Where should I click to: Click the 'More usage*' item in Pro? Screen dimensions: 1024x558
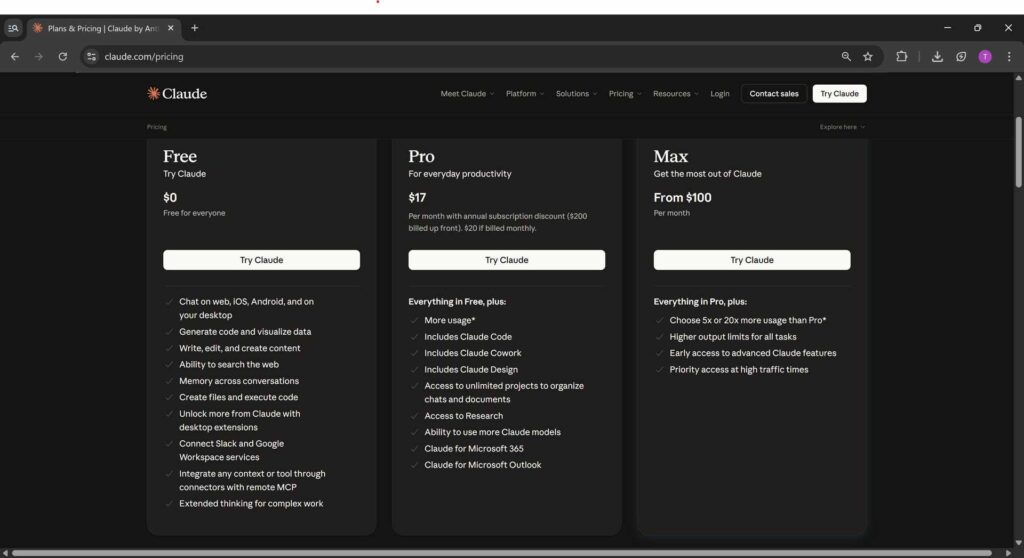(x=449, y=320)
